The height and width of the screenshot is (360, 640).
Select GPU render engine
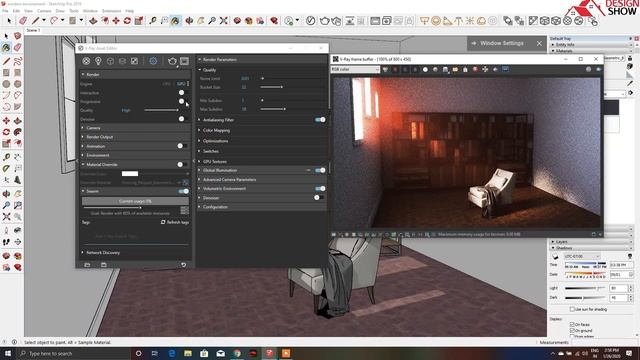181,84
